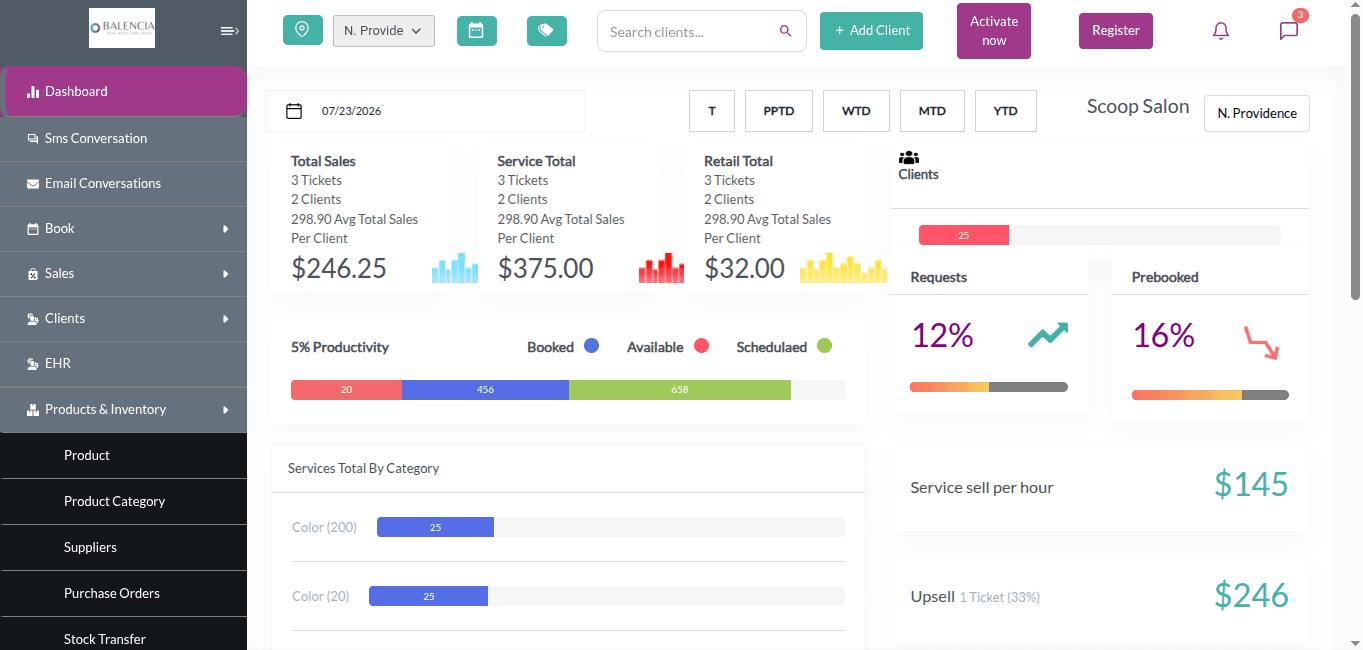Click the Register button
The image size is (1363, 650).
coord(1116,31)
